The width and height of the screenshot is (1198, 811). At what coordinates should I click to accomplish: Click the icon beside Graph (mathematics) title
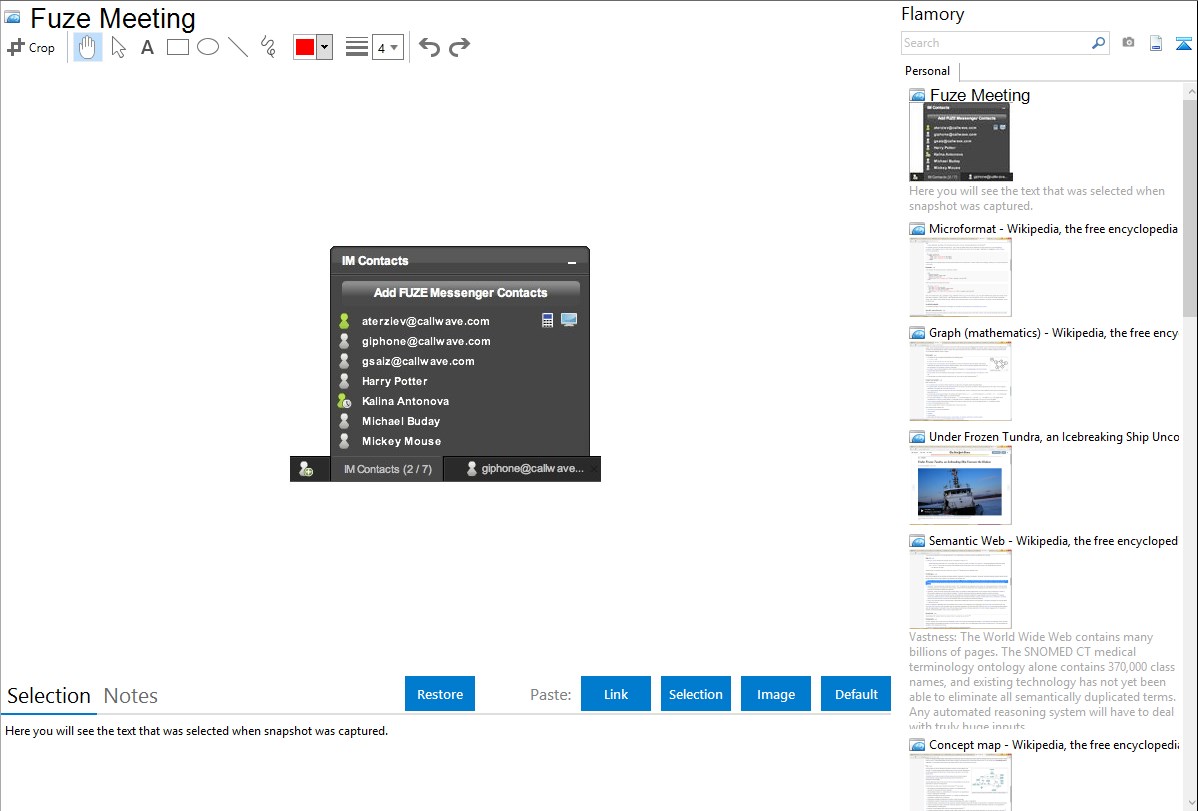coord(917,333)
